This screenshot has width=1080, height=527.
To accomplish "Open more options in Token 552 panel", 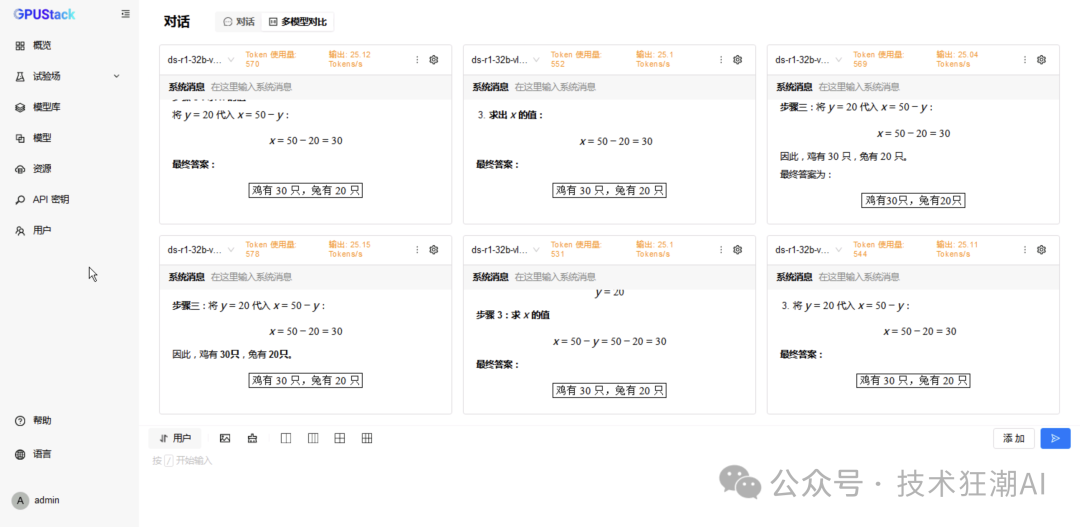I will pos(720,59).
